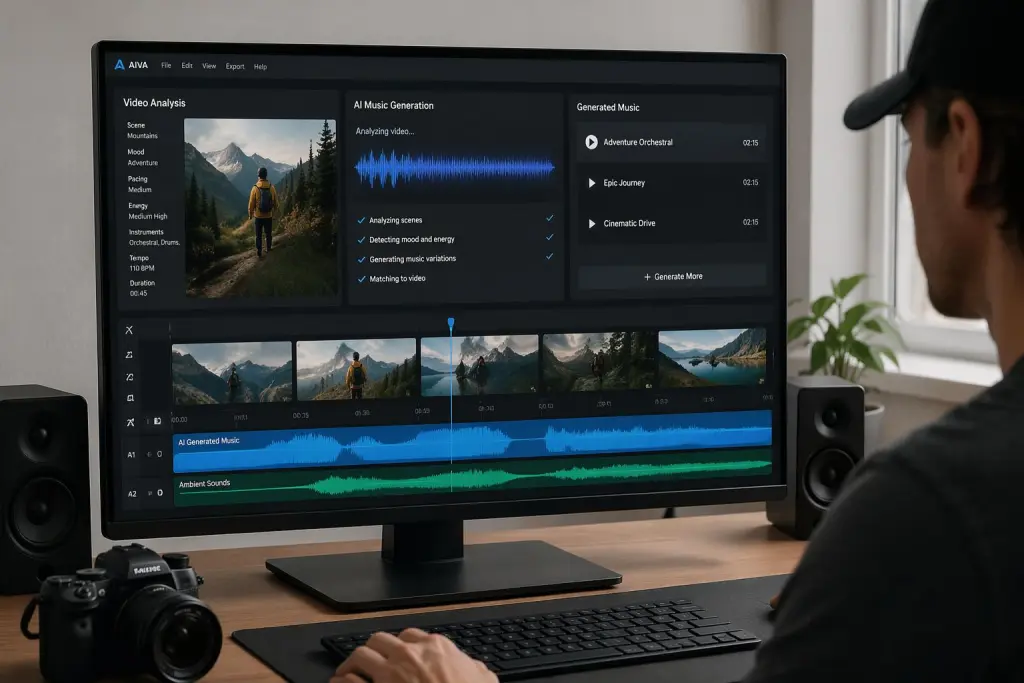Play the Epic Journey track
This screenshot has width=1024, height=683.
tap(592, 183)
